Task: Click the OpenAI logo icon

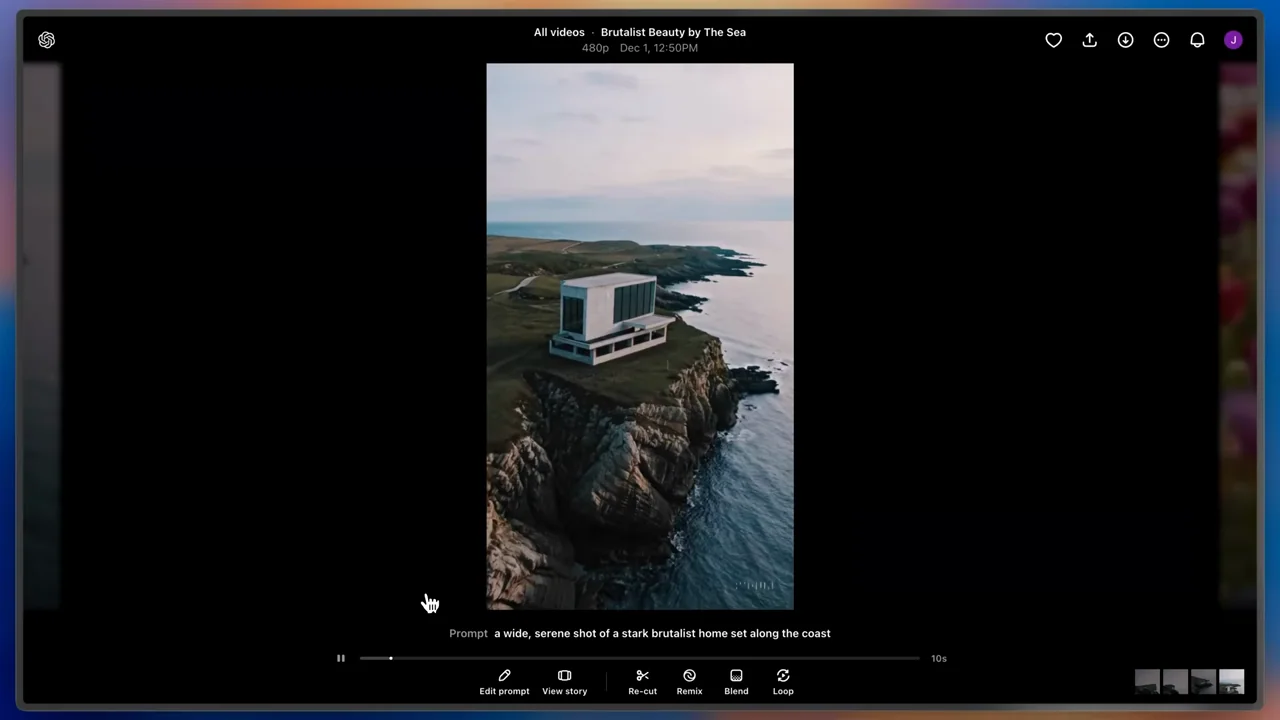Action: 46,40
